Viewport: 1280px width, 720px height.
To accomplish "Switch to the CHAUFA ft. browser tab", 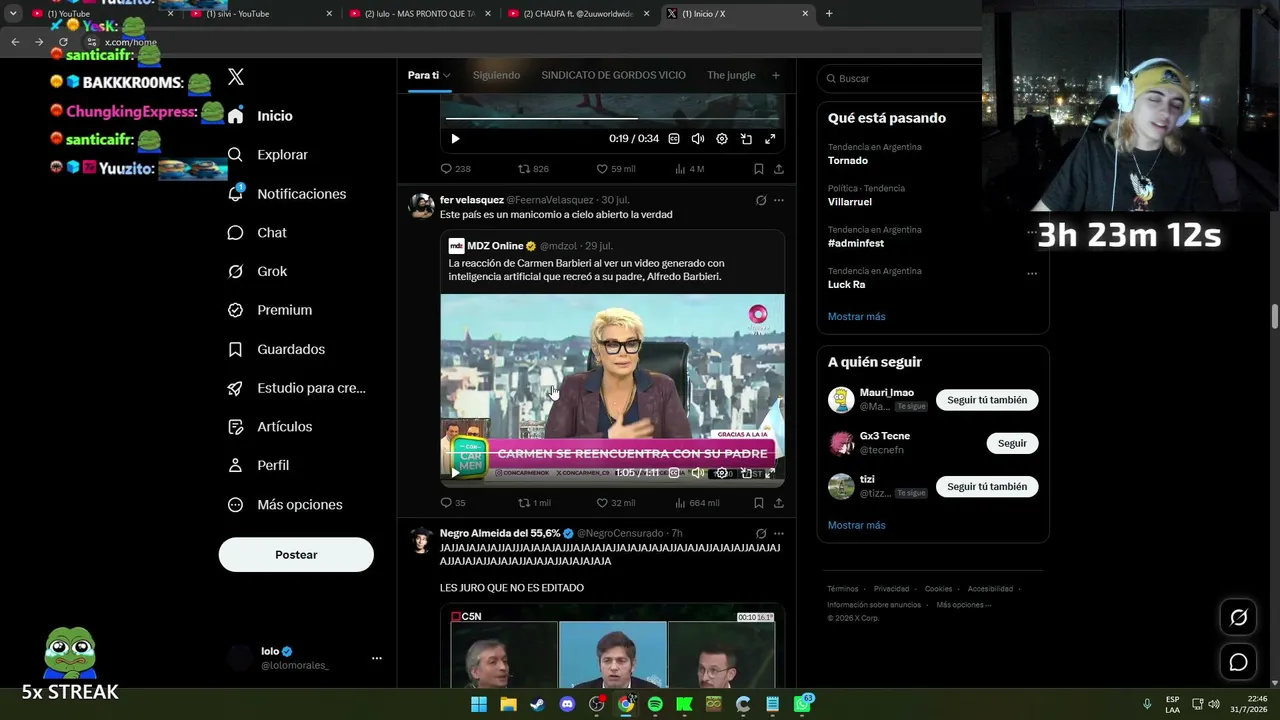I will click(580, 14).
